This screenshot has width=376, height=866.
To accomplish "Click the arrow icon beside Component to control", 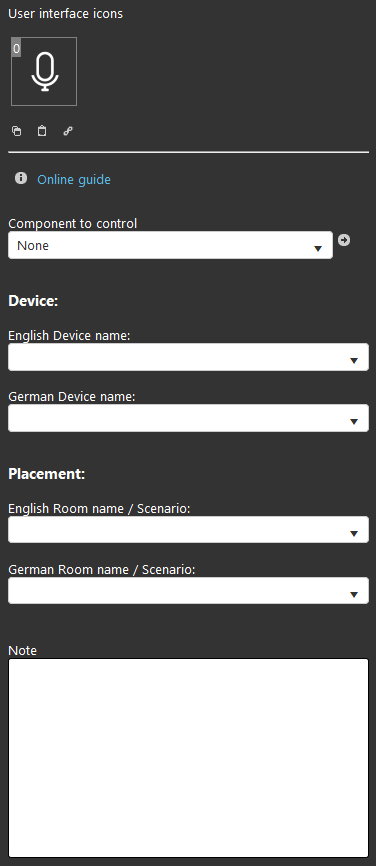I will (344, 240).
